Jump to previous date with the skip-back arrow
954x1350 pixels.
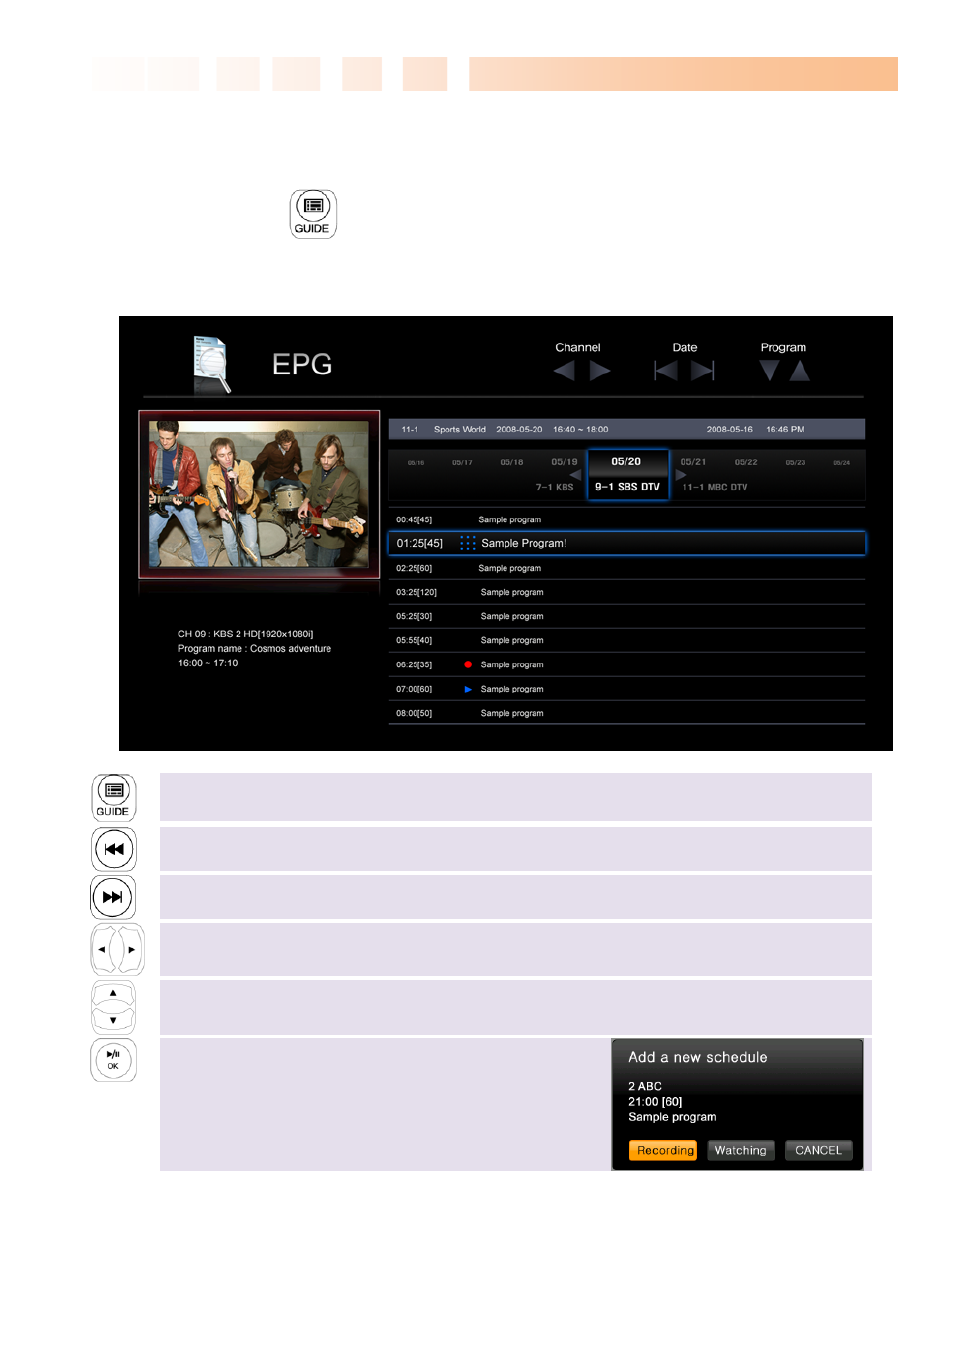click(x=666, y=371)
